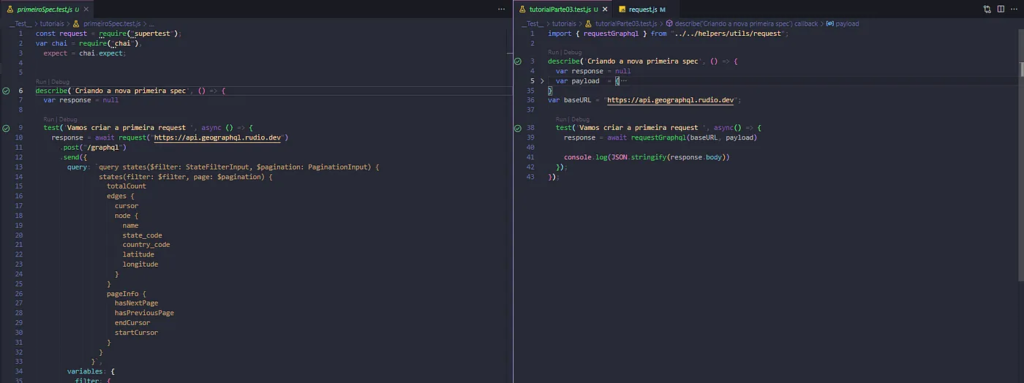The height and width of the screenshot is (383, 1024).
Task: Click 'latitude' on line 22
Action: [x=138, y=255]
